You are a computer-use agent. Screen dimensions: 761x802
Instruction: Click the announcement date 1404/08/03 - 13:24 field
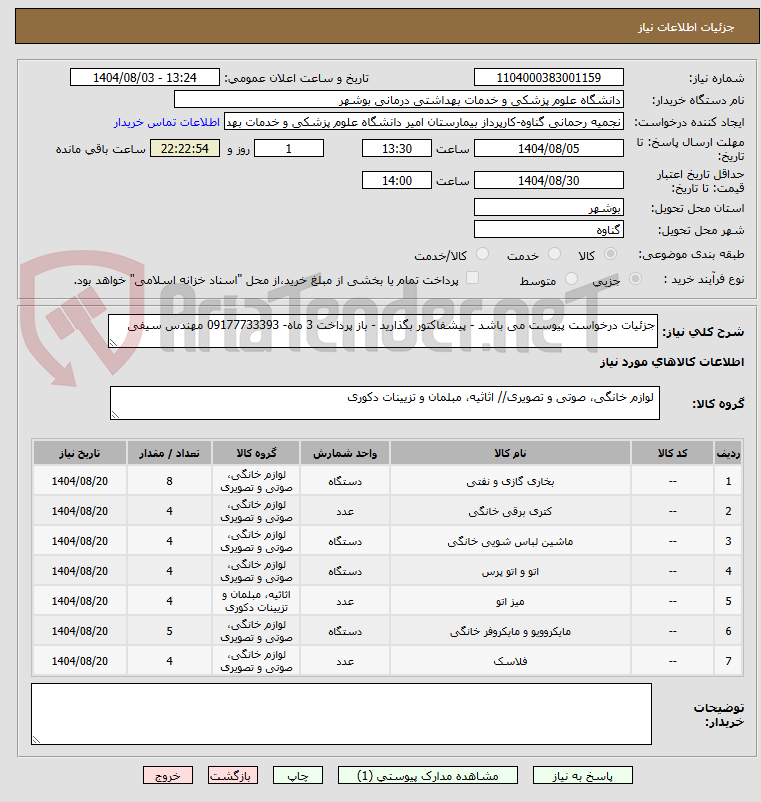145,78
